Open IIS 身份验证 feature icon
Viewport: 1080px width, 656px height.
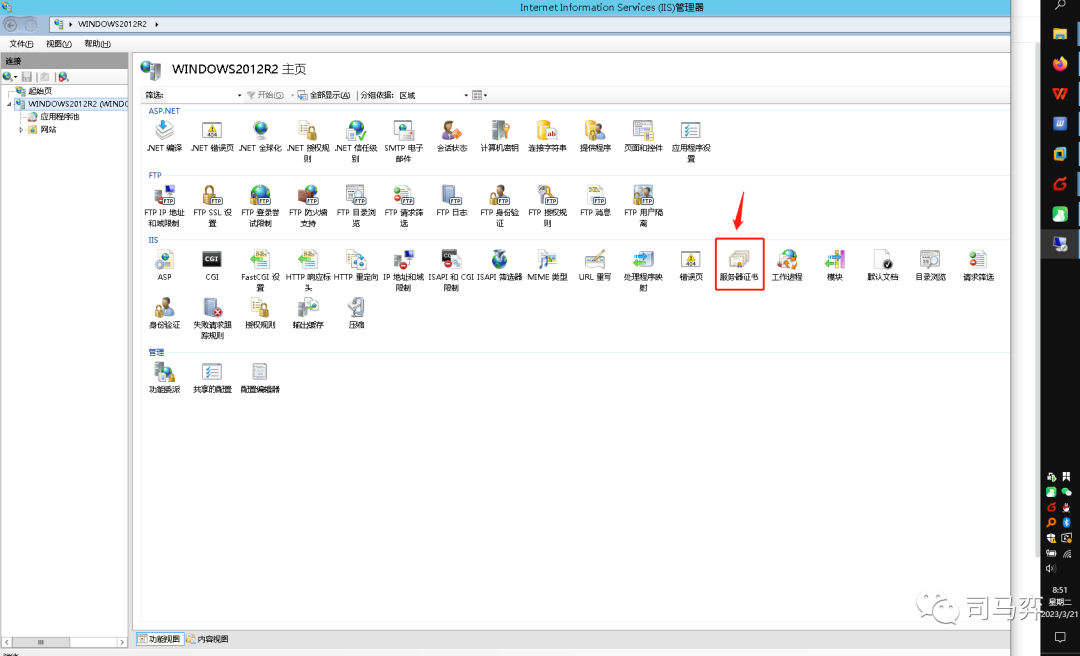point(164,314)
